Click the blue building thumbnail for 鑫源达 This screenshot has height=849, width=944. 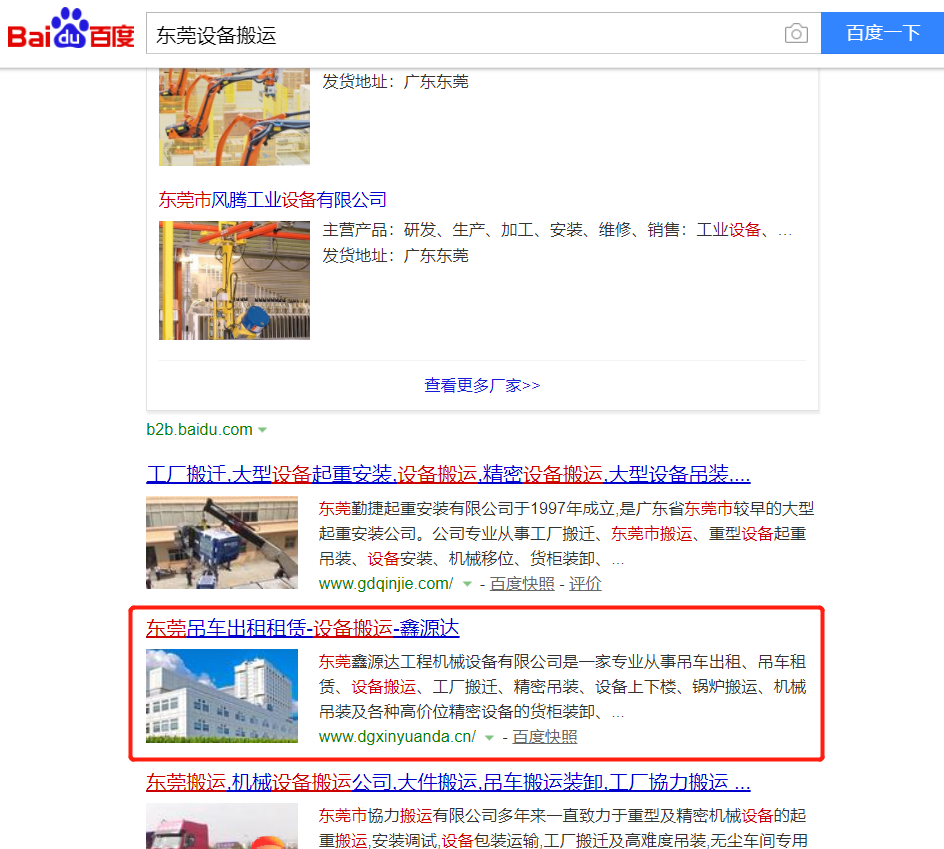pos(222,696)
